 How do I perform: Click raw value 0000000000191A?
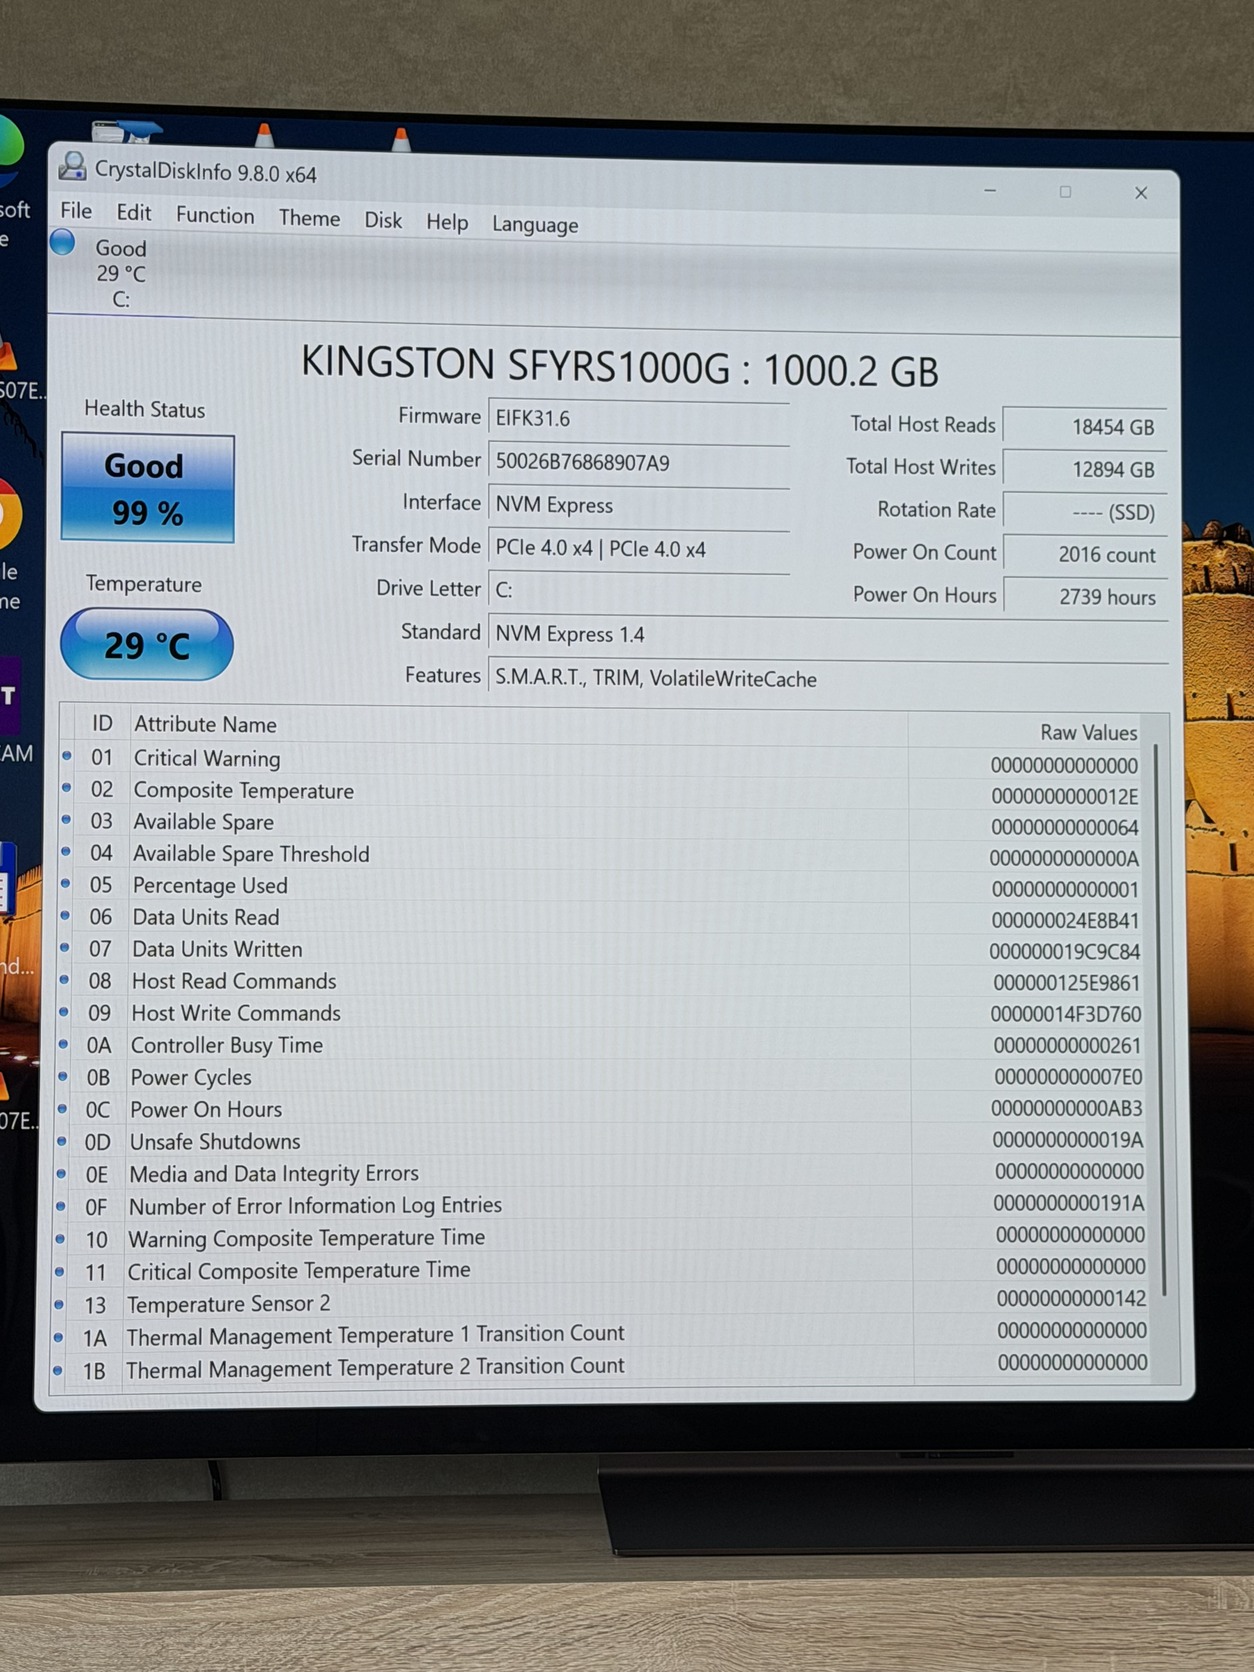click(1068, 1203)
